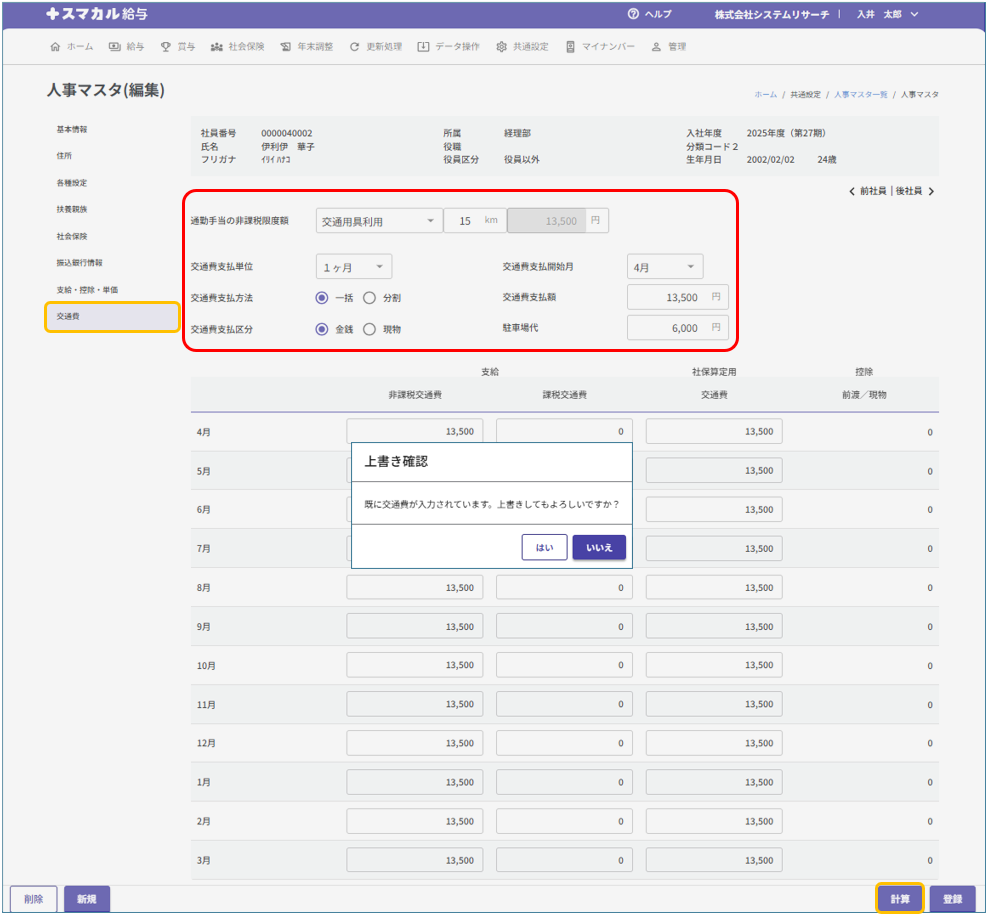This screenshot has width=988, height=915.
Task: Click the Home icon in navigation bar
Action: click(55, 47)
